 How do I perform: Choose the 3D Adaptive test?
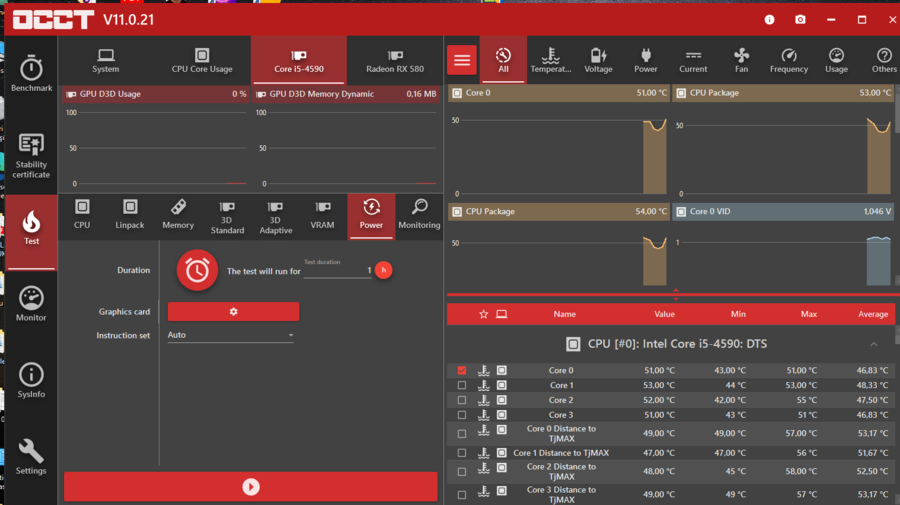coord(276,217)
